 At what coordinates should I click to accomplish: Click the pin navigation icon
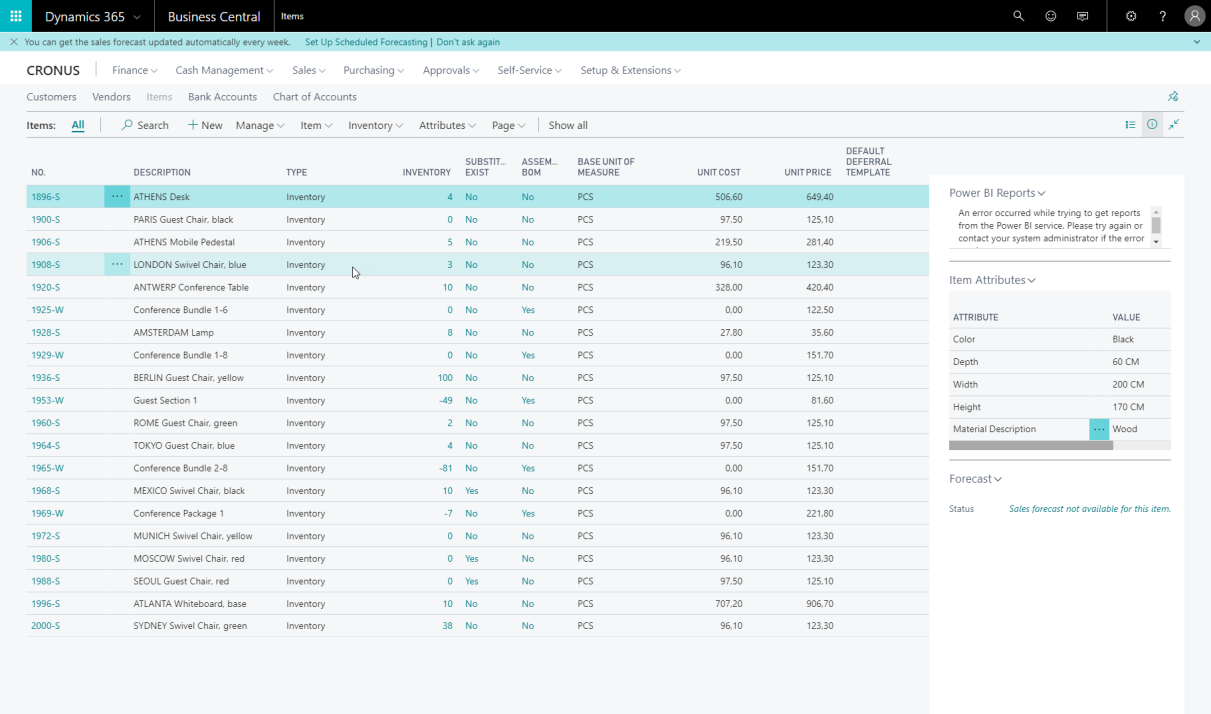click(x=1173, y=97)
